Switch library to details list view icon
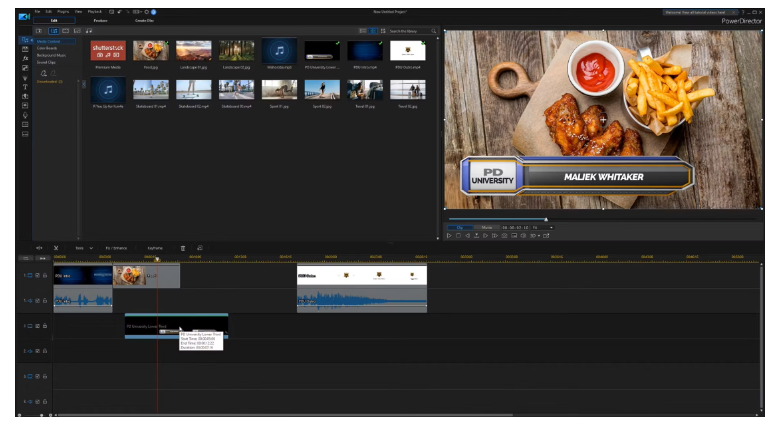The image size is (775, 426). click(x=363, y=31)
